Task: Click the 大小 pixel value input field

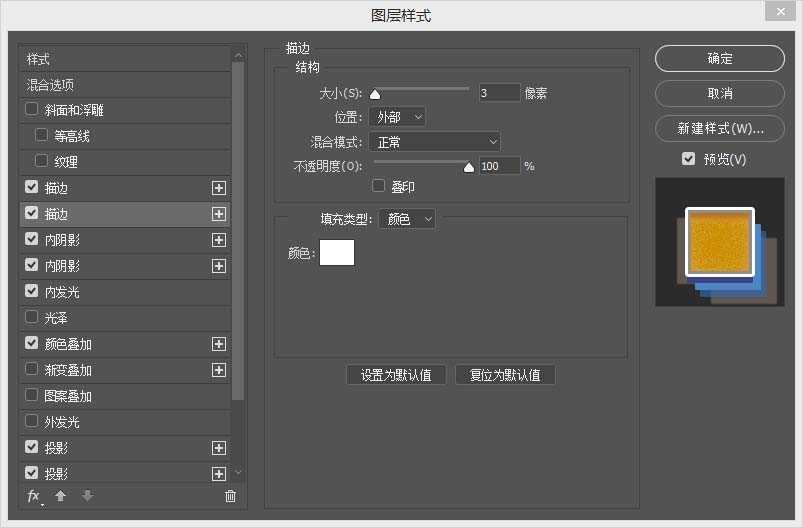Action: [499, 93]
